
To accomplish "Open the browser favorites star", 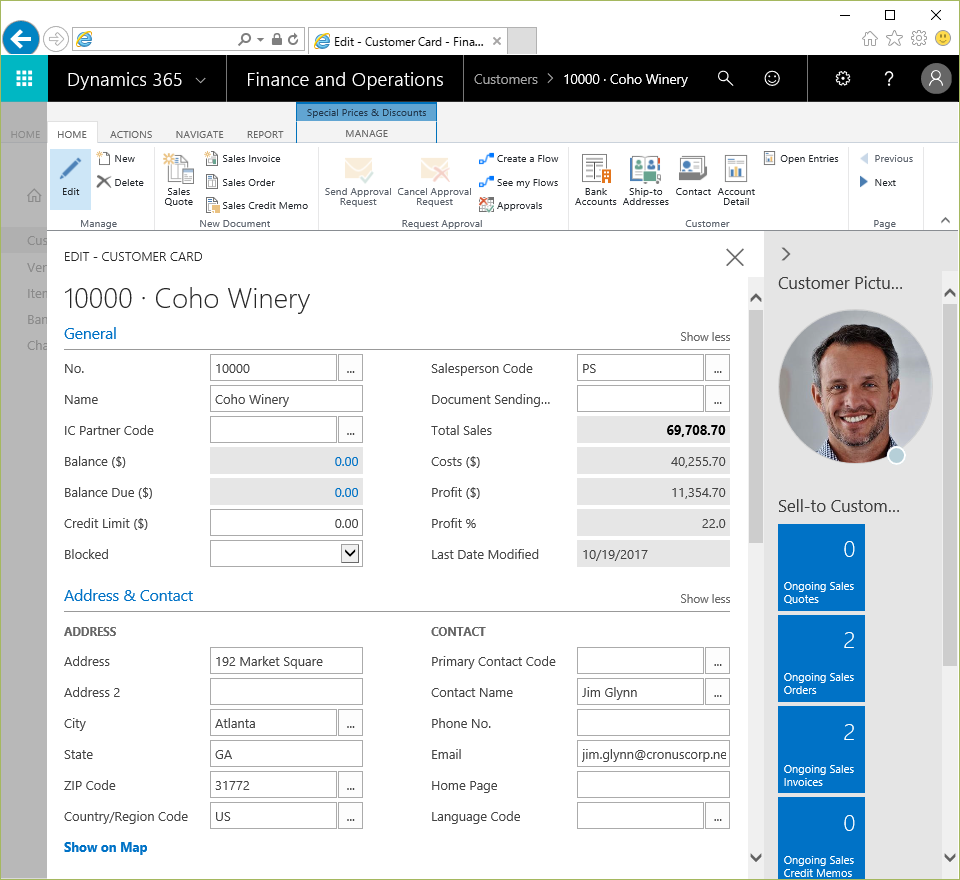I will [894, 39].
